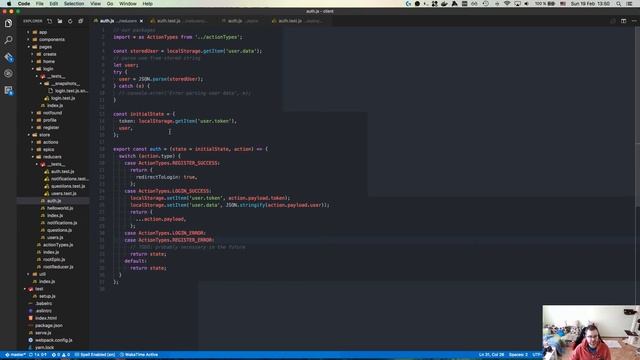Open the Help menu
The image size is (640, 360).
click(x=148, y=4)
